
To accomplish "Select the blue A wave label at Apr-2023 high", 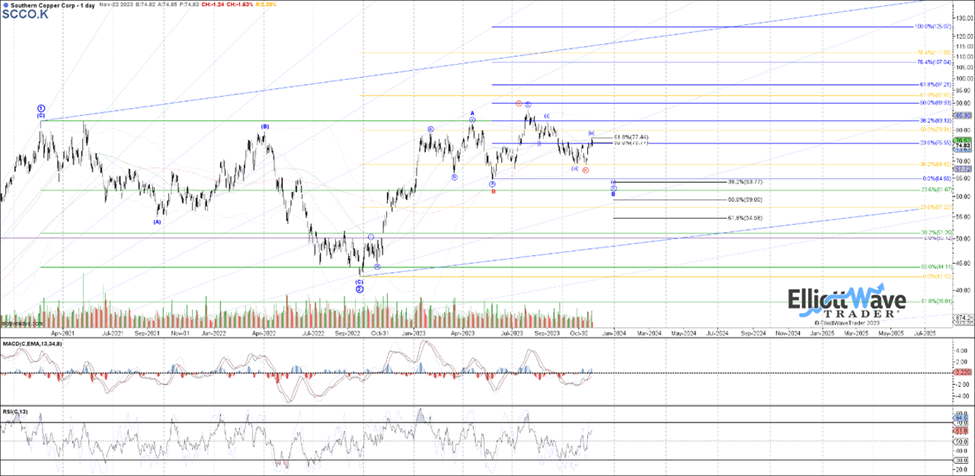I will coord(472,114).
